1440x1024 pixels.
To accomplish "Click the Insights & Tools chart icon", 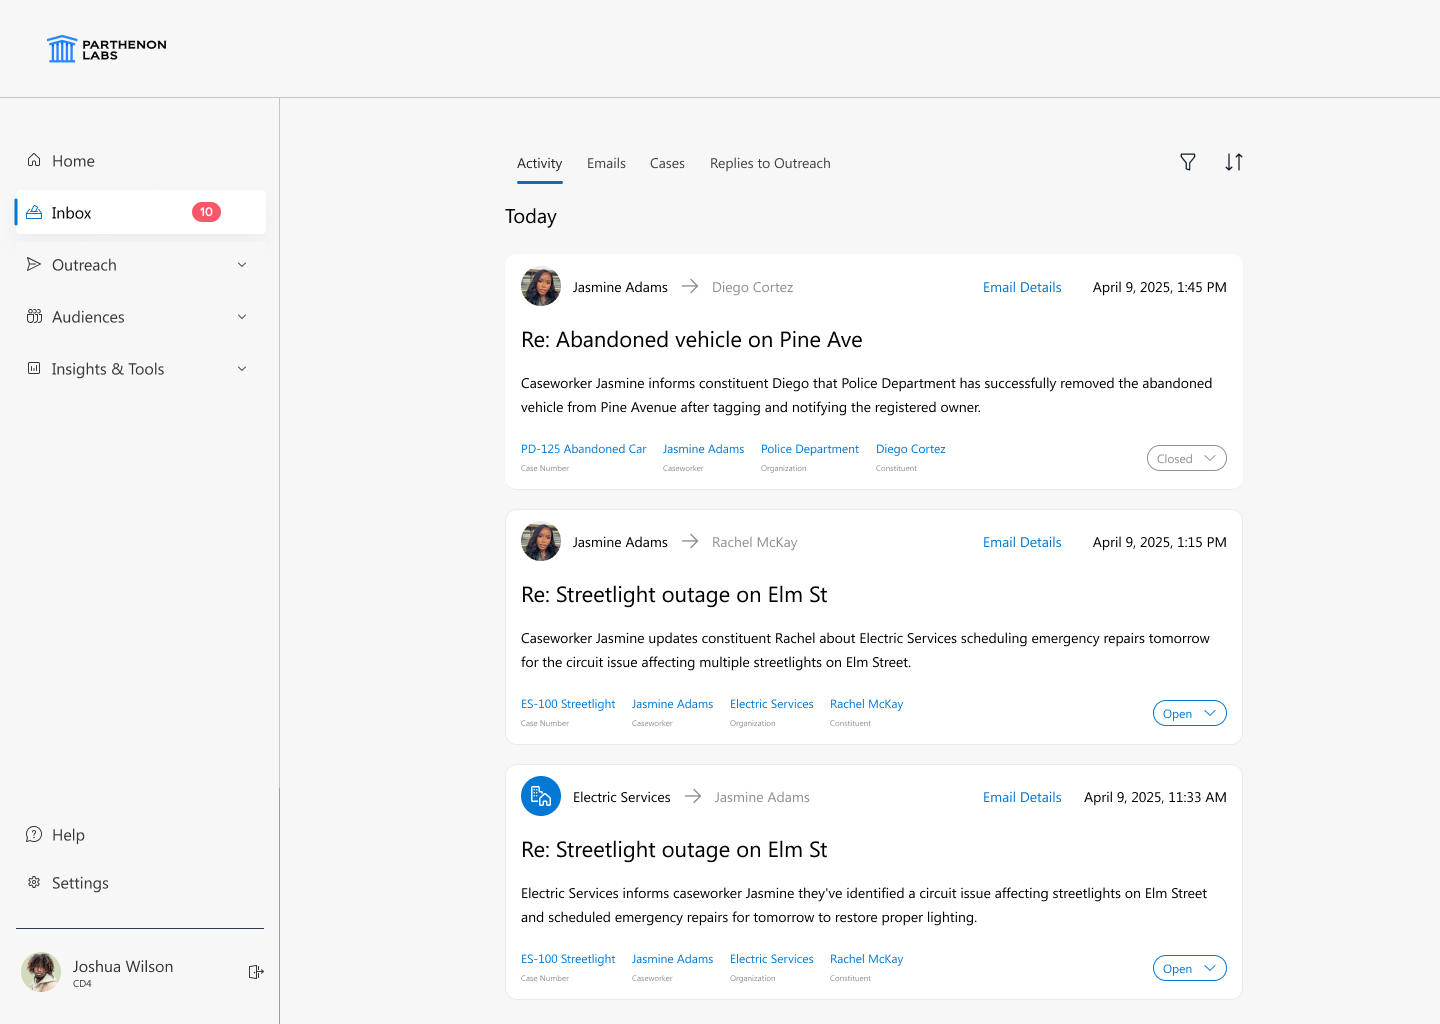I will 34,368.
